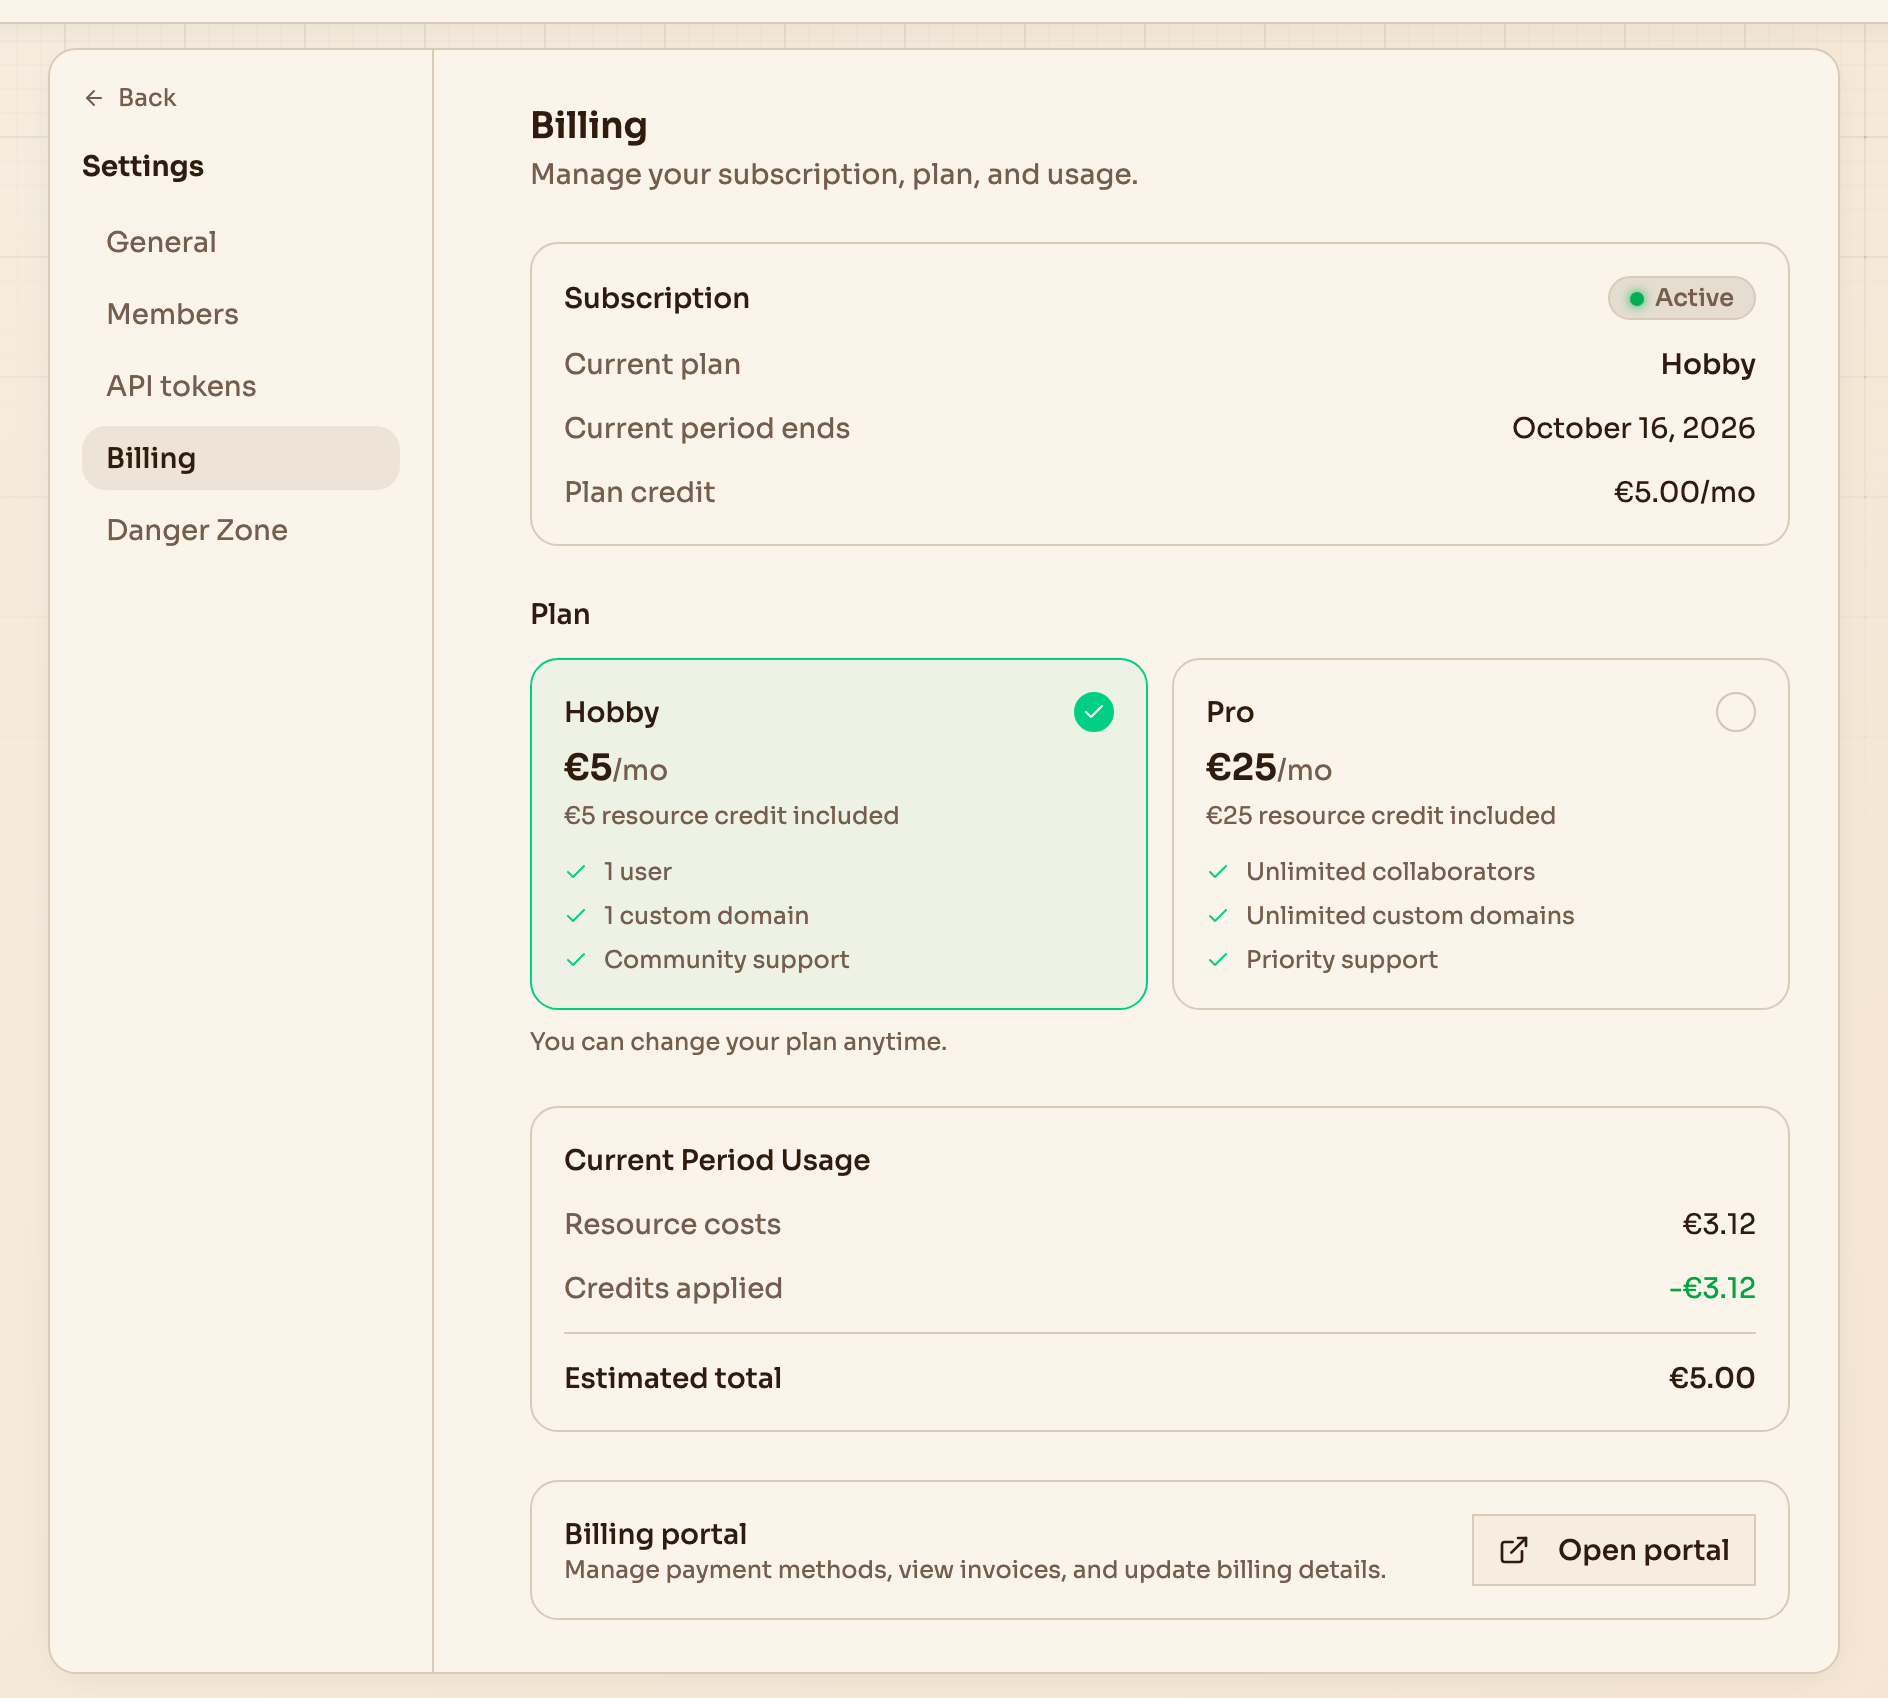Click the green Active status dot

click(1637, 299)
